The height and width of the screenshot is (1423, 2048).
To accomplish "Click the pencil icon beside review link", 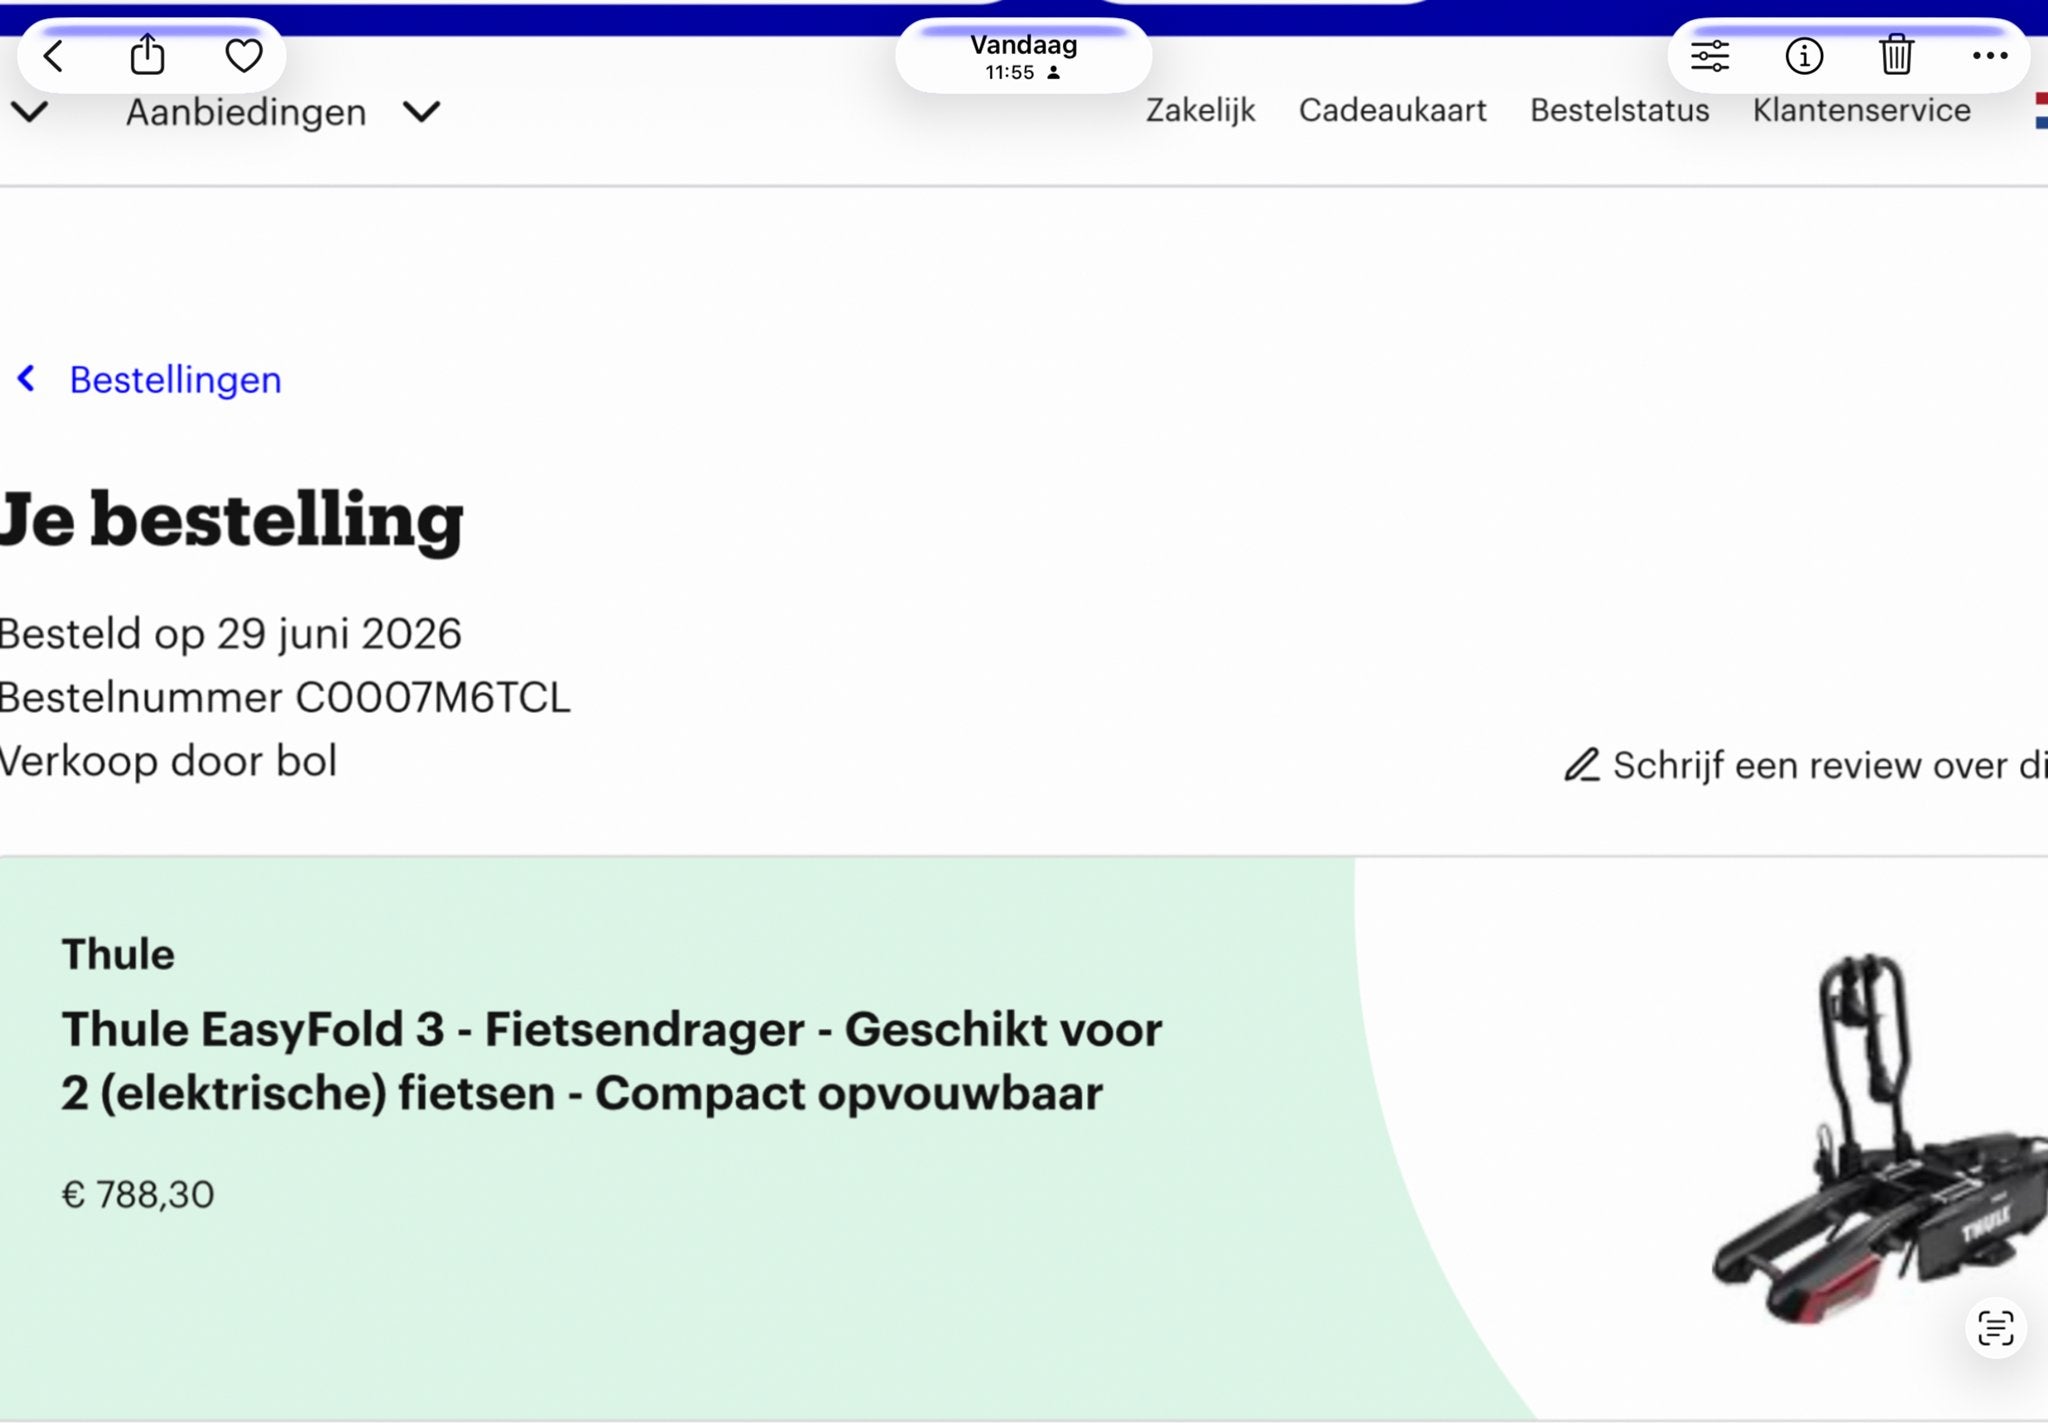I will point(1582,765).
